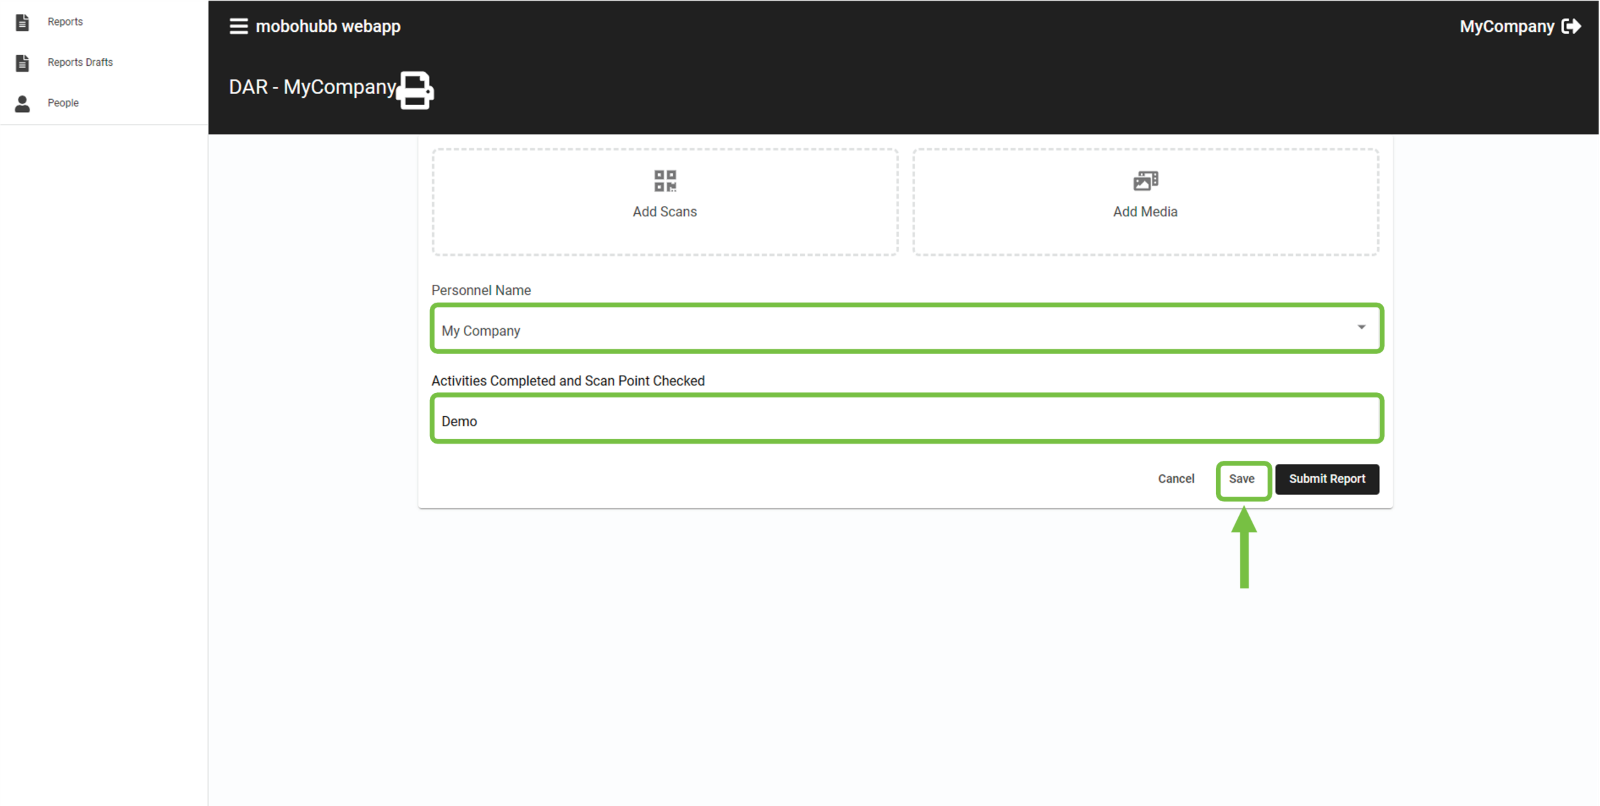Click the Reports Drafts file icon
1600x806 pixels.
(22, 63)
